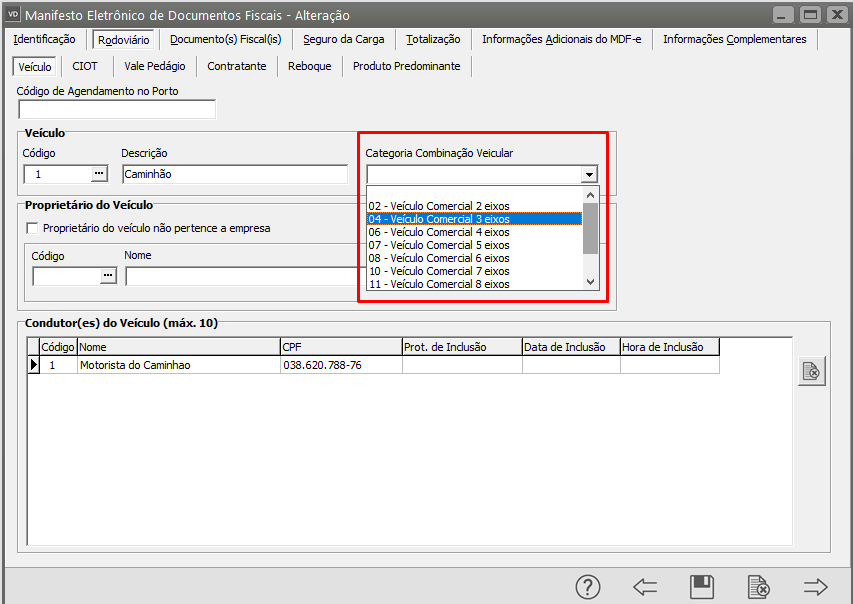Select CPF cell 038.620.788-76
Image resolution: width=853 pixels, height=604 pixels.
click(341, 365)
